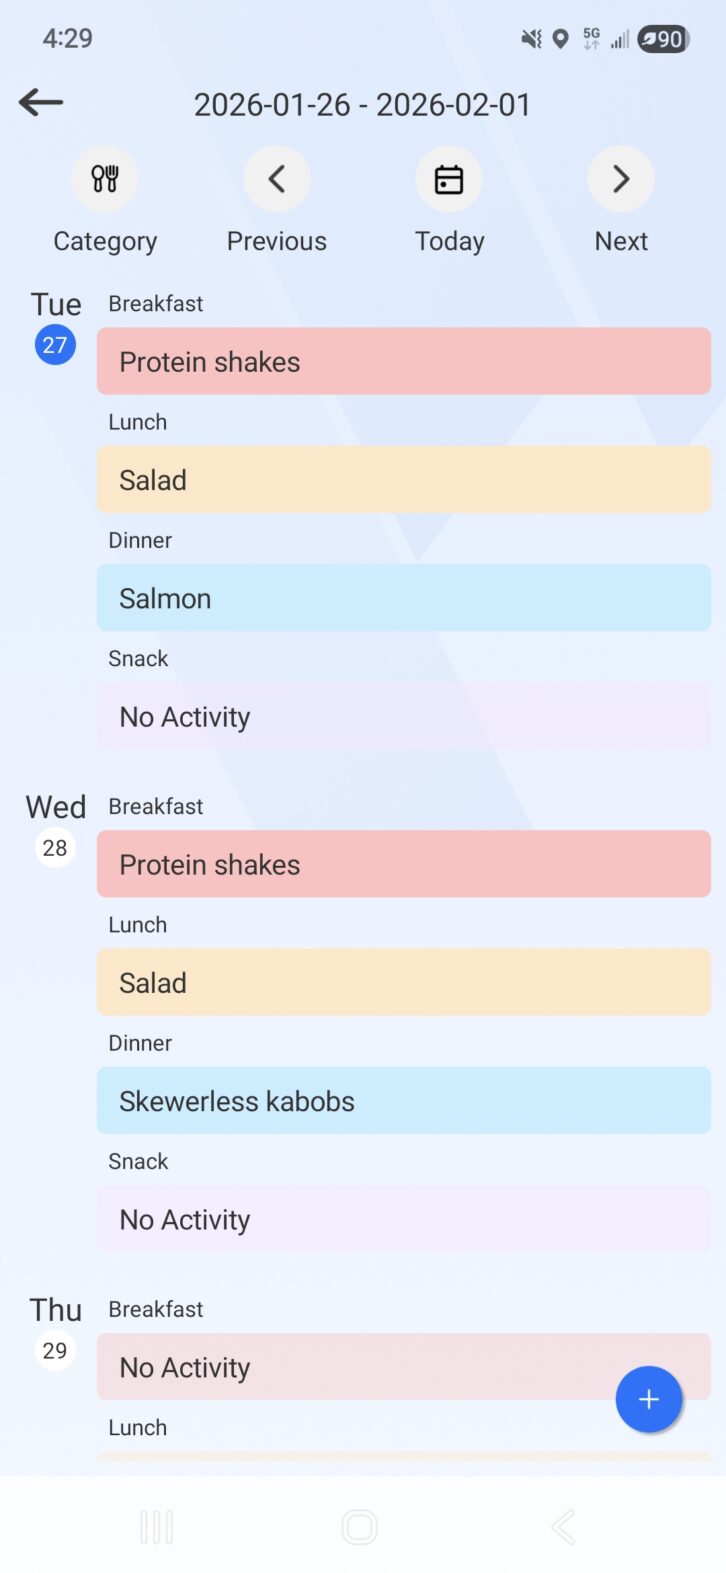The width and height of the screenshot is (726, 1573).
Task: Tap the date range title text
Action: tap(362, 105)
